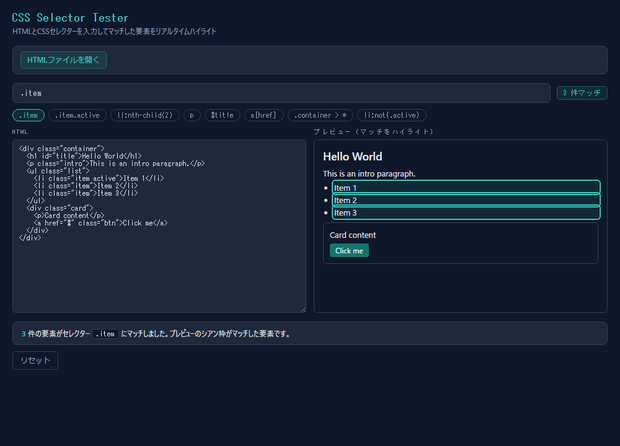The width and height of the screenshot is (620, 446).
Task: Select the .container > * chip
Action: pos(320,115)
